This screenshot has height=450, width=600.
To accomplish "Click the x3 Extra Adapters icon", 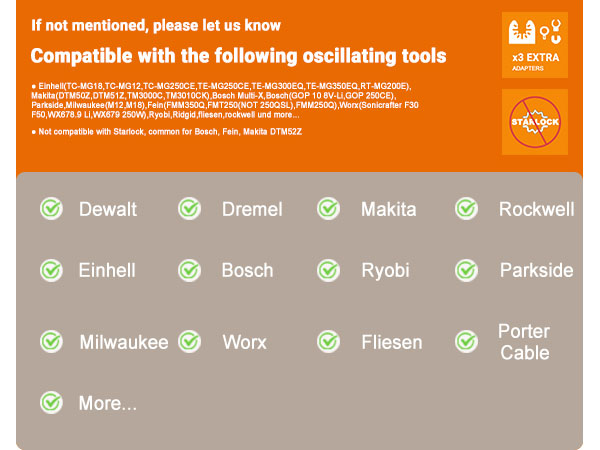I will pyautogui.click(x=534, y=45).
